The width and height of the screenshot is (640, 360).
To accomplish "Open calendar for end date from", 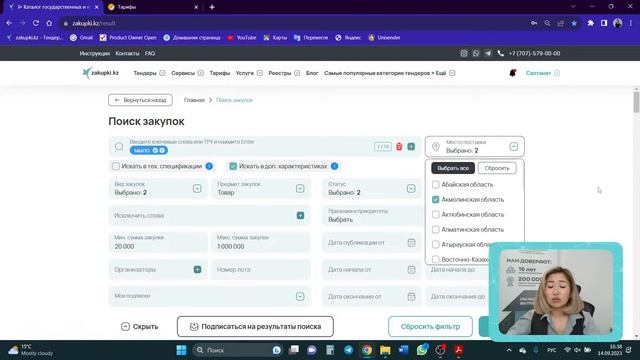I will tap(411, 296).
